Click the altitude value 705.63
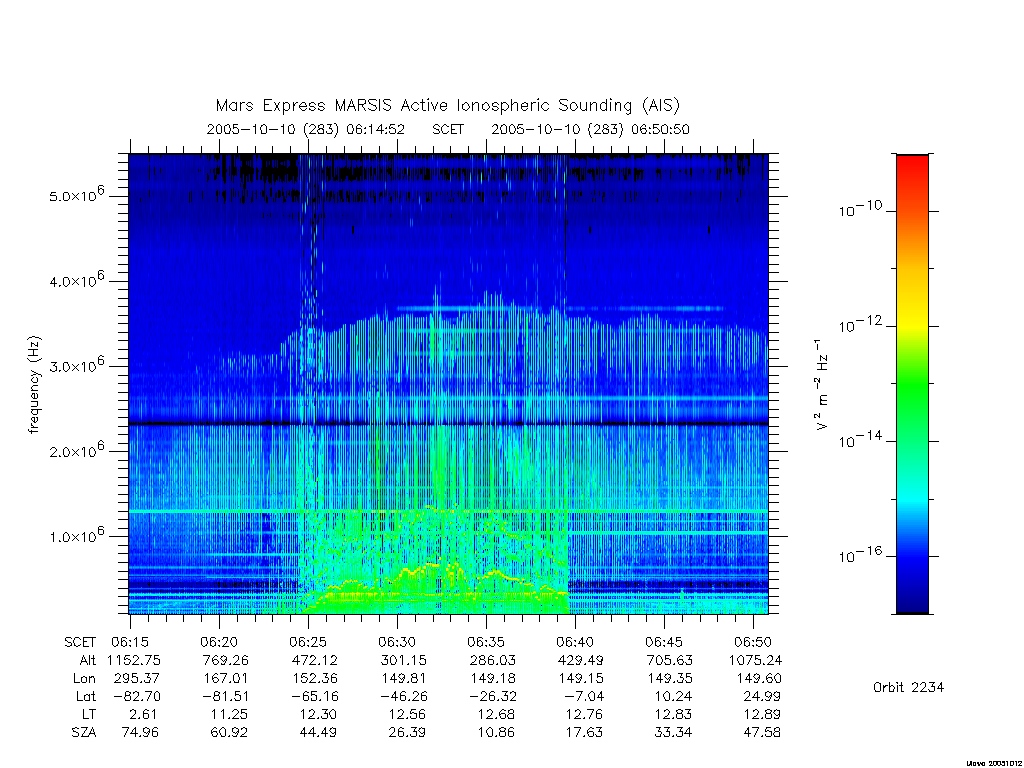 pos(670,660)
